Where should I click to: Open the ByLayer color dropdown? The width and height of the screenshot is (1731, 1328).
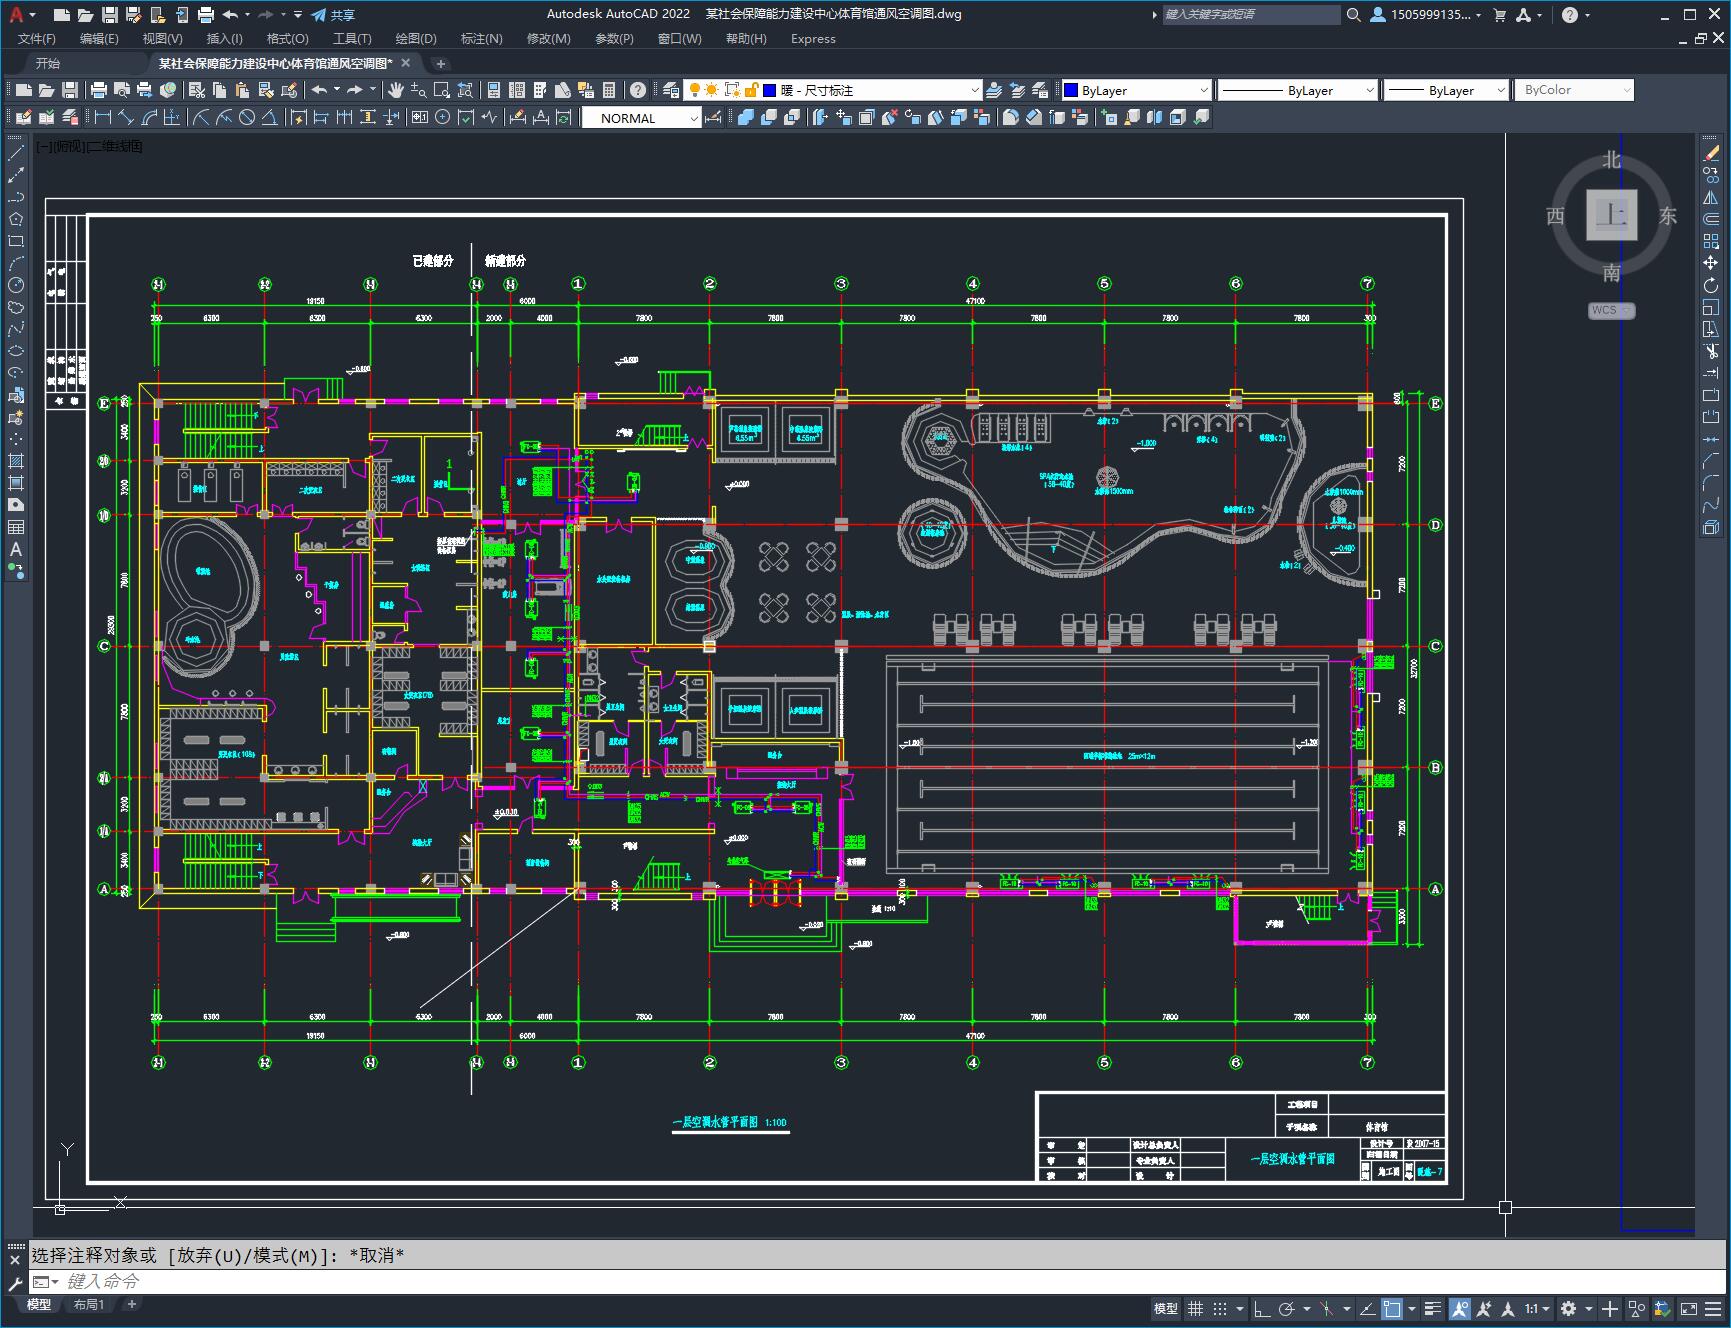click(x=1136, y=90)
